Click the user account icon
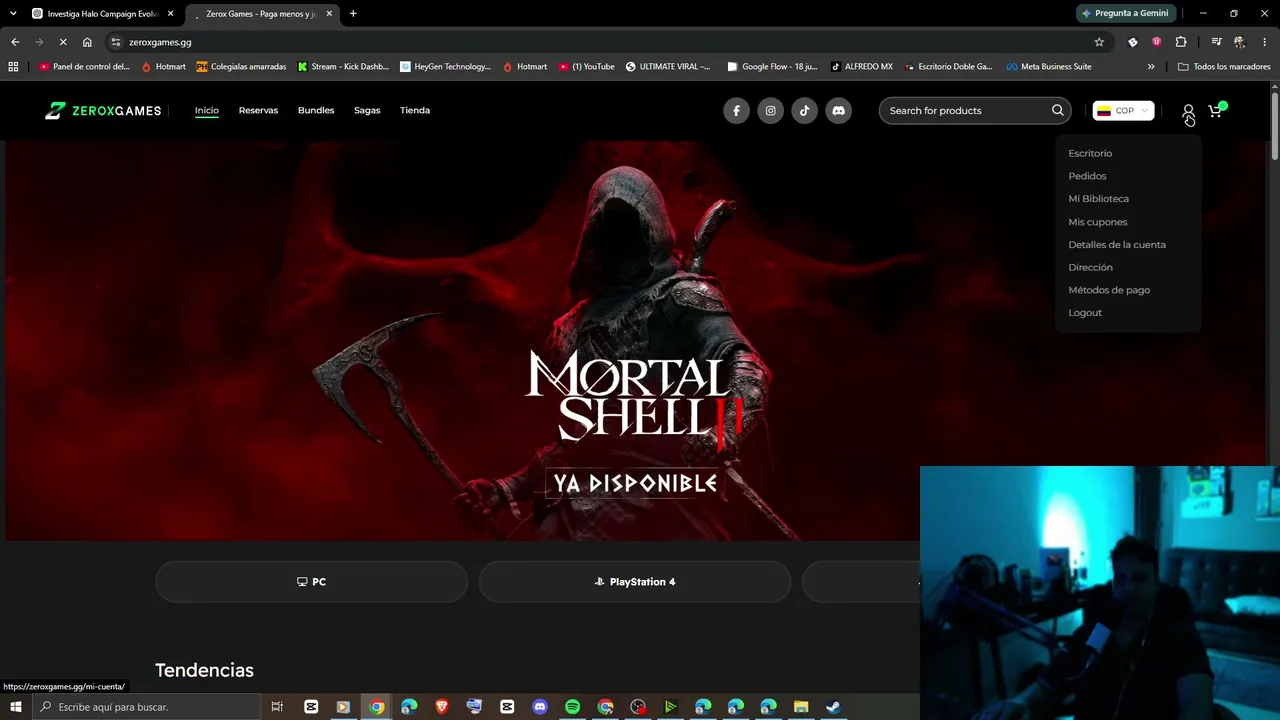 [x=1188, y=111]
